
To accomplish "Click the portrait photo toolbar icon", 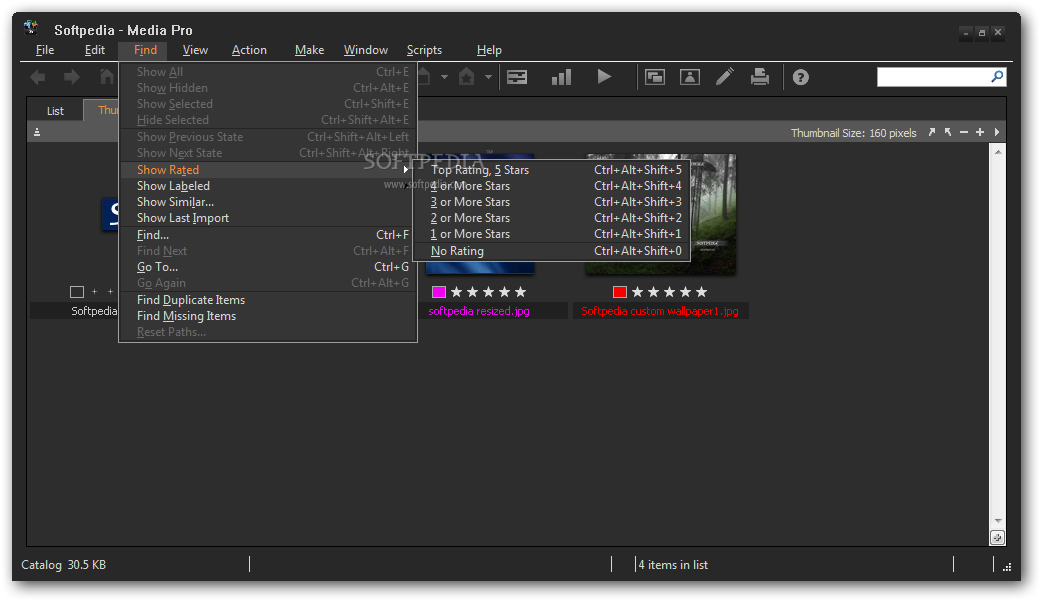I will 690,77.
